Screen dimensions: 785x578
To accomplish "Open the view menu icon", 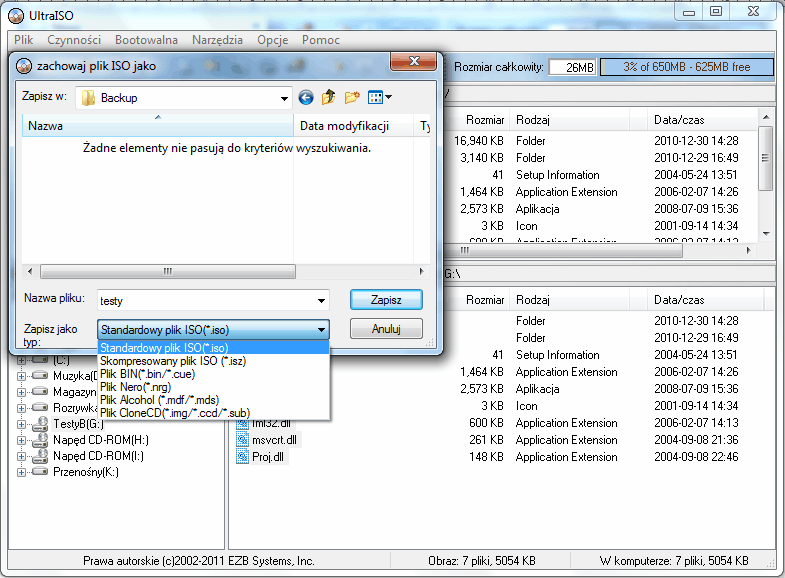I will tap(379, 98).
